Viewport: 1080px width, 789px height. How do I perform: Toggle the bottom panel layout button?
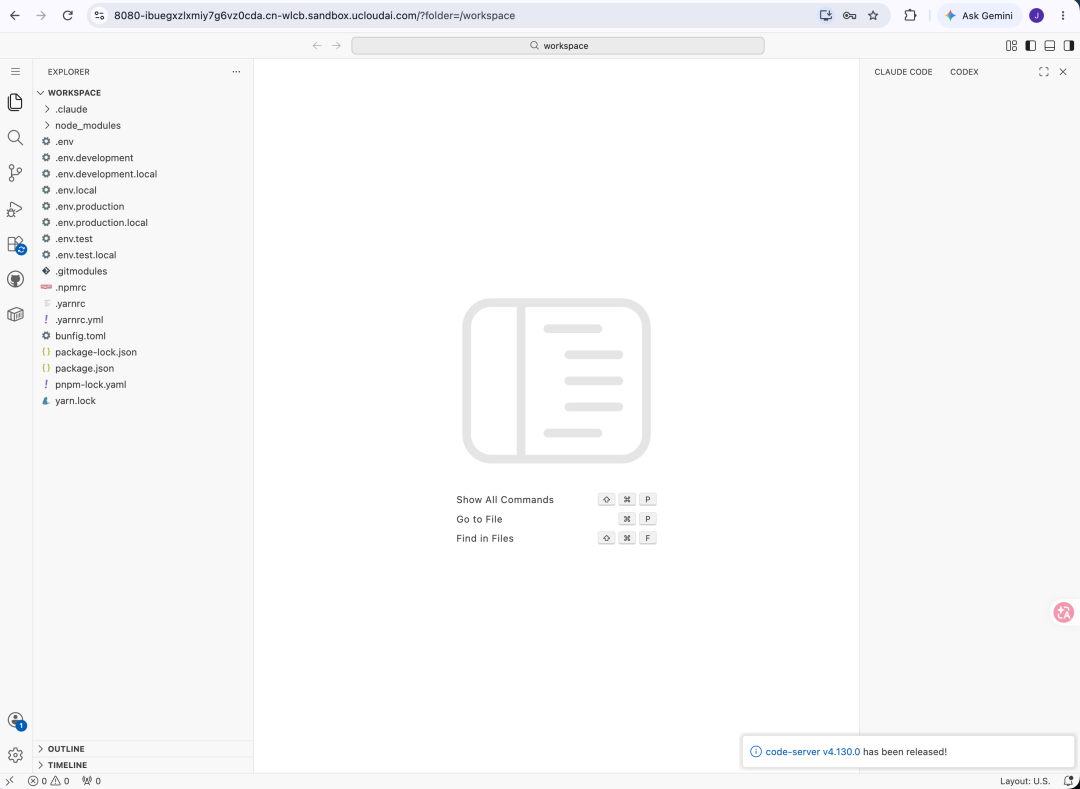pos(1050,45)
